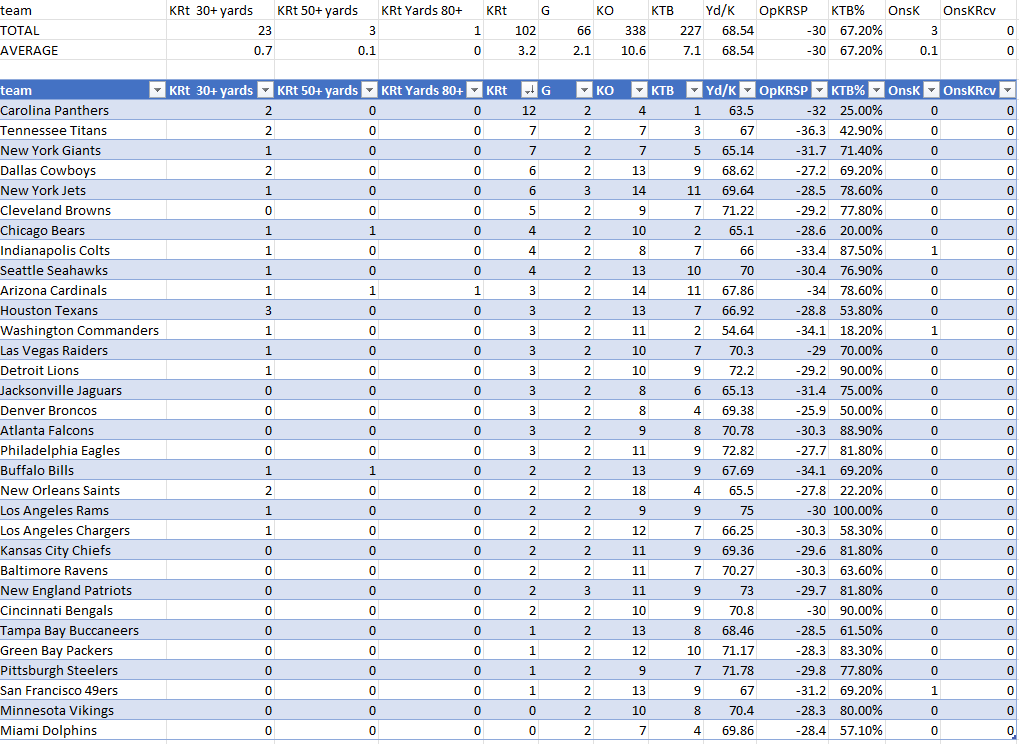Click the TOTAL KTB value 227
Viewport: 1019px width, 744px height.
point(677,31)
